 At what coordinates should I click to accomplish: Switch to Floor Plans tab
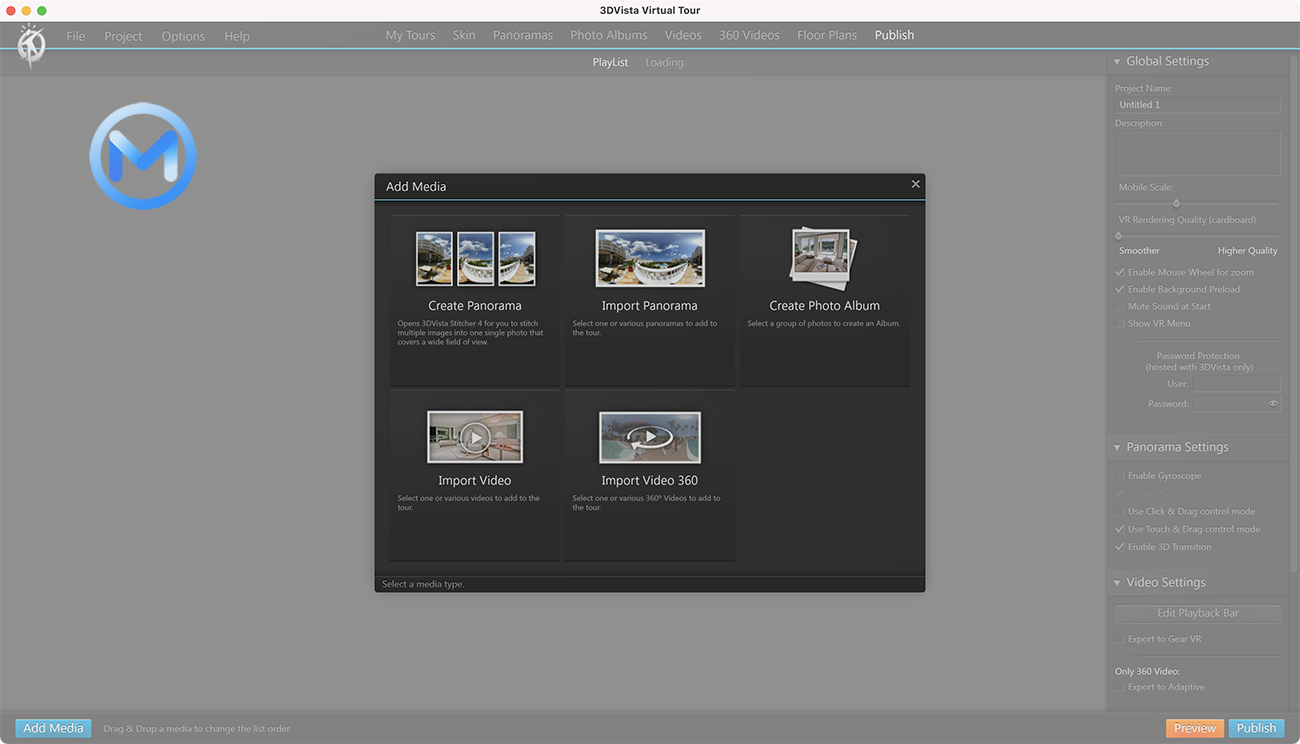[x=827, y=35]
